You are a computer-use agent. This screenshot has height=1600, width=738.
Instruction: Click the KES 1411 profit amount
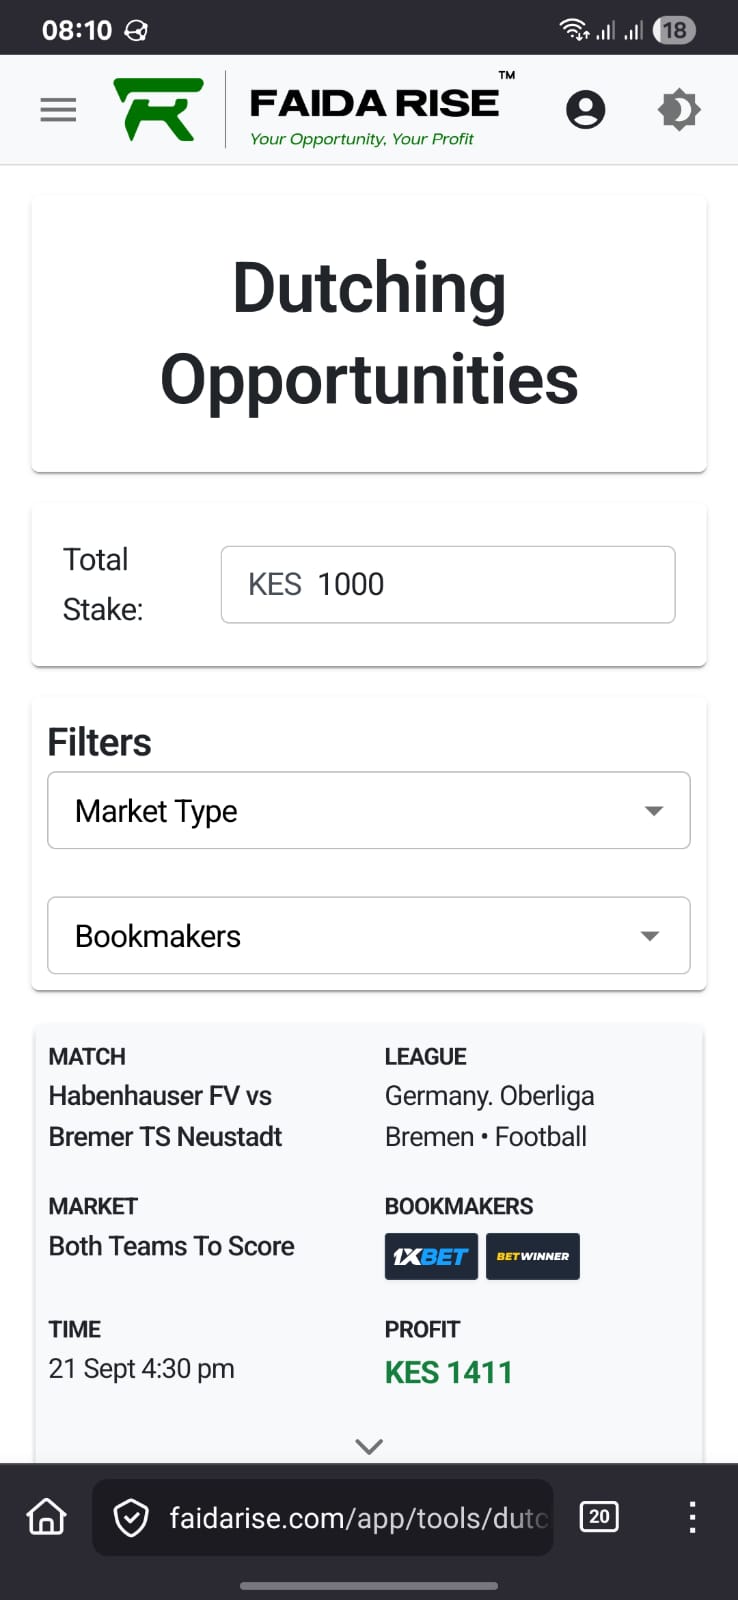[448, 1372]
